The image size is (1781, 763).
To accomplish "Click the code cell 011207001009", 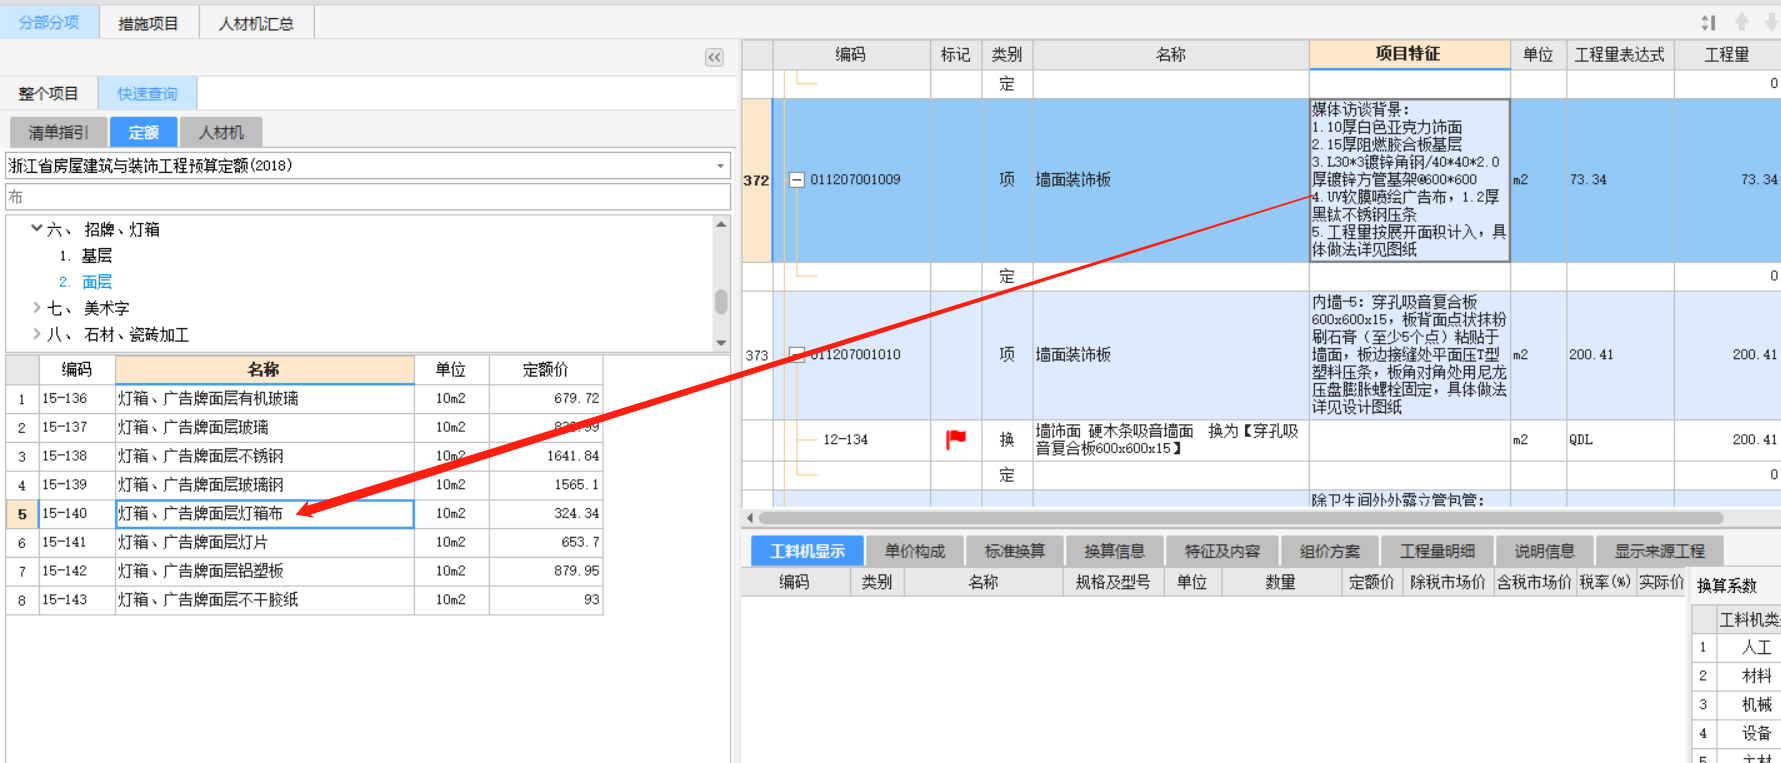I will pyautogui.click(x=855, y=180).
